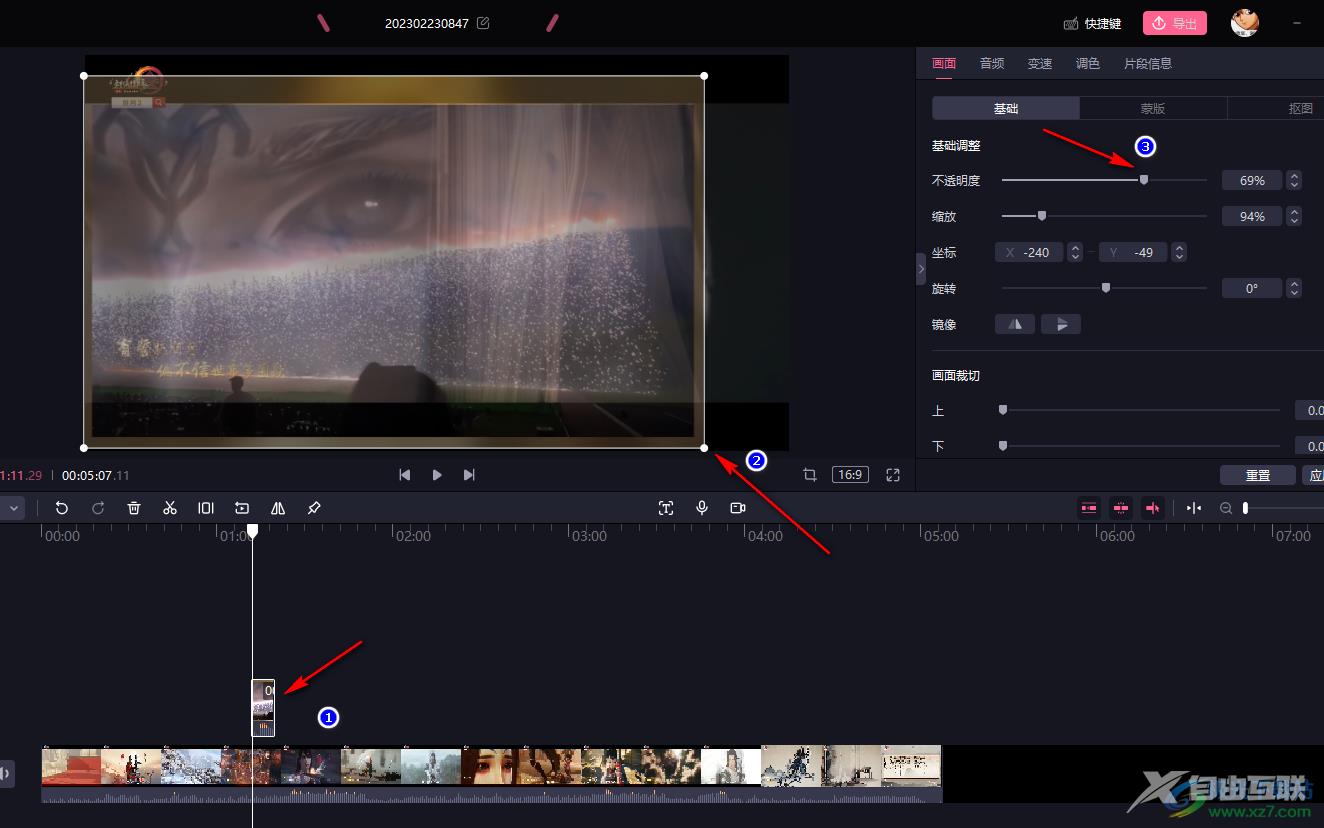Toggle the first pink track magnet icon
Screen dimensions: 1324x828
pos(1088,508)
